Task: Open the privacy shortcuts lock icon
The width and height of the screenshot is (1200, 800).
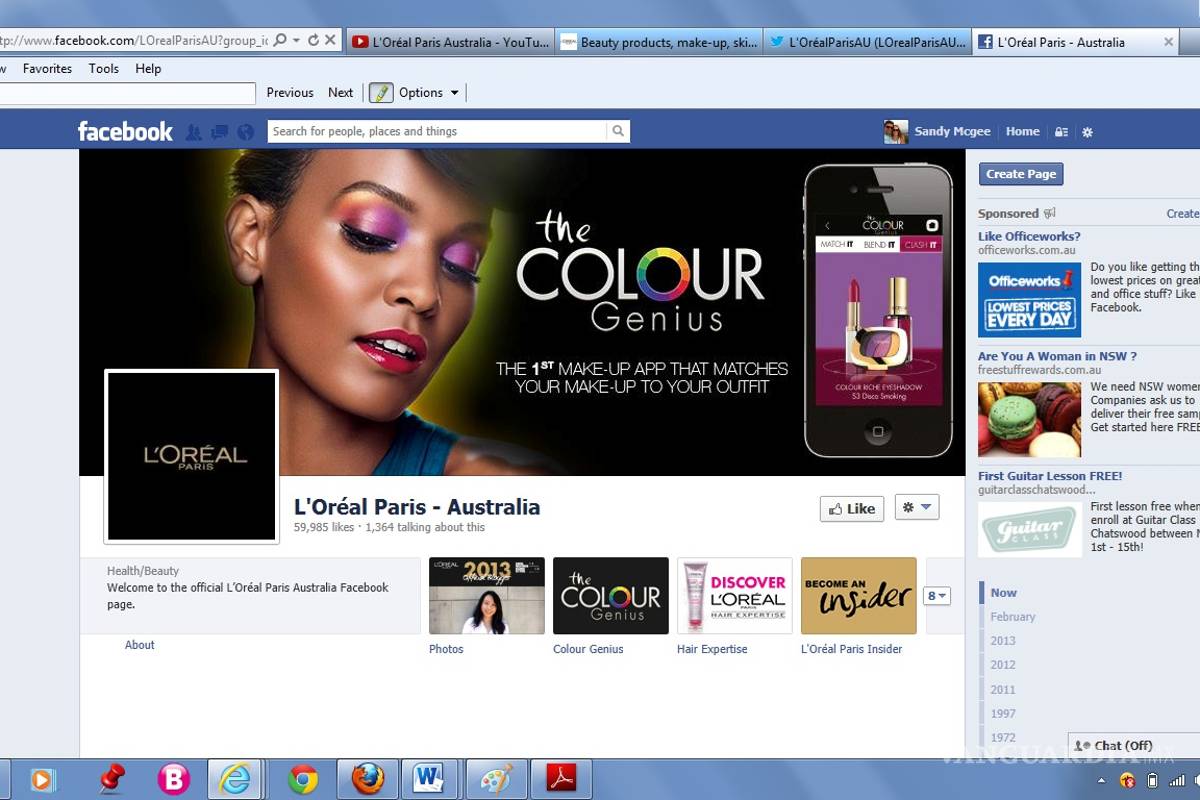Action: [1061, 132]
